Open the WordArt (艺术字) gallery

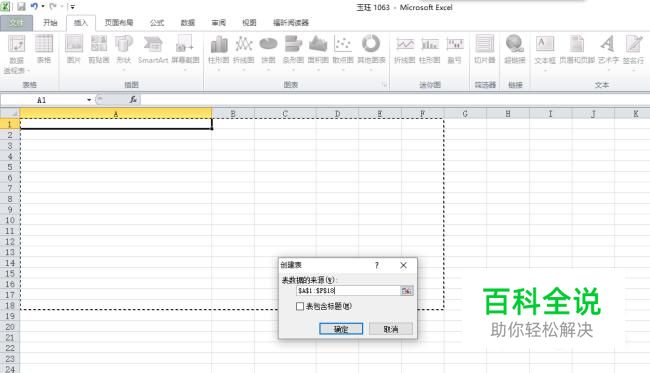coord(608,52)
